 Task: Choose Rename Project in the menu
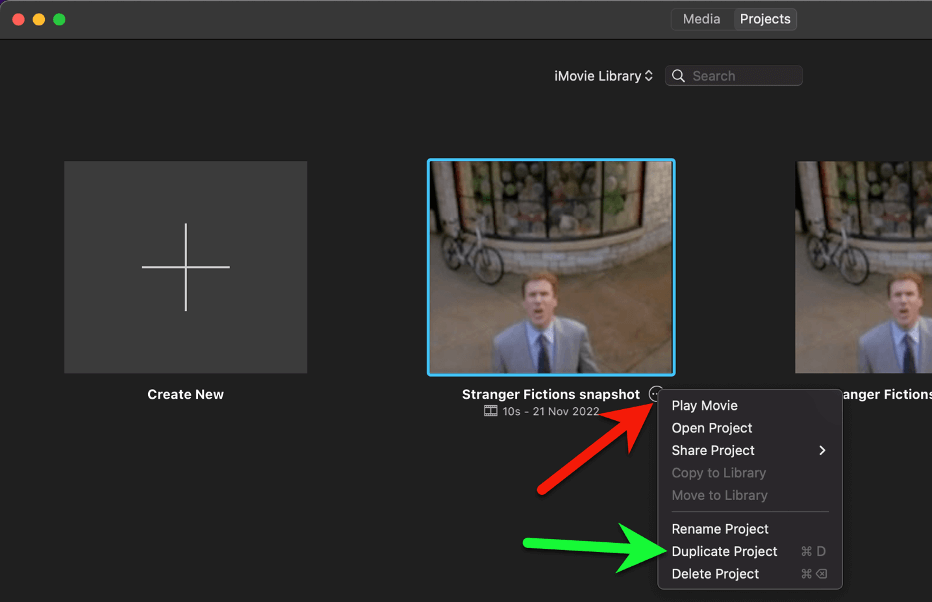click(720, 529)
